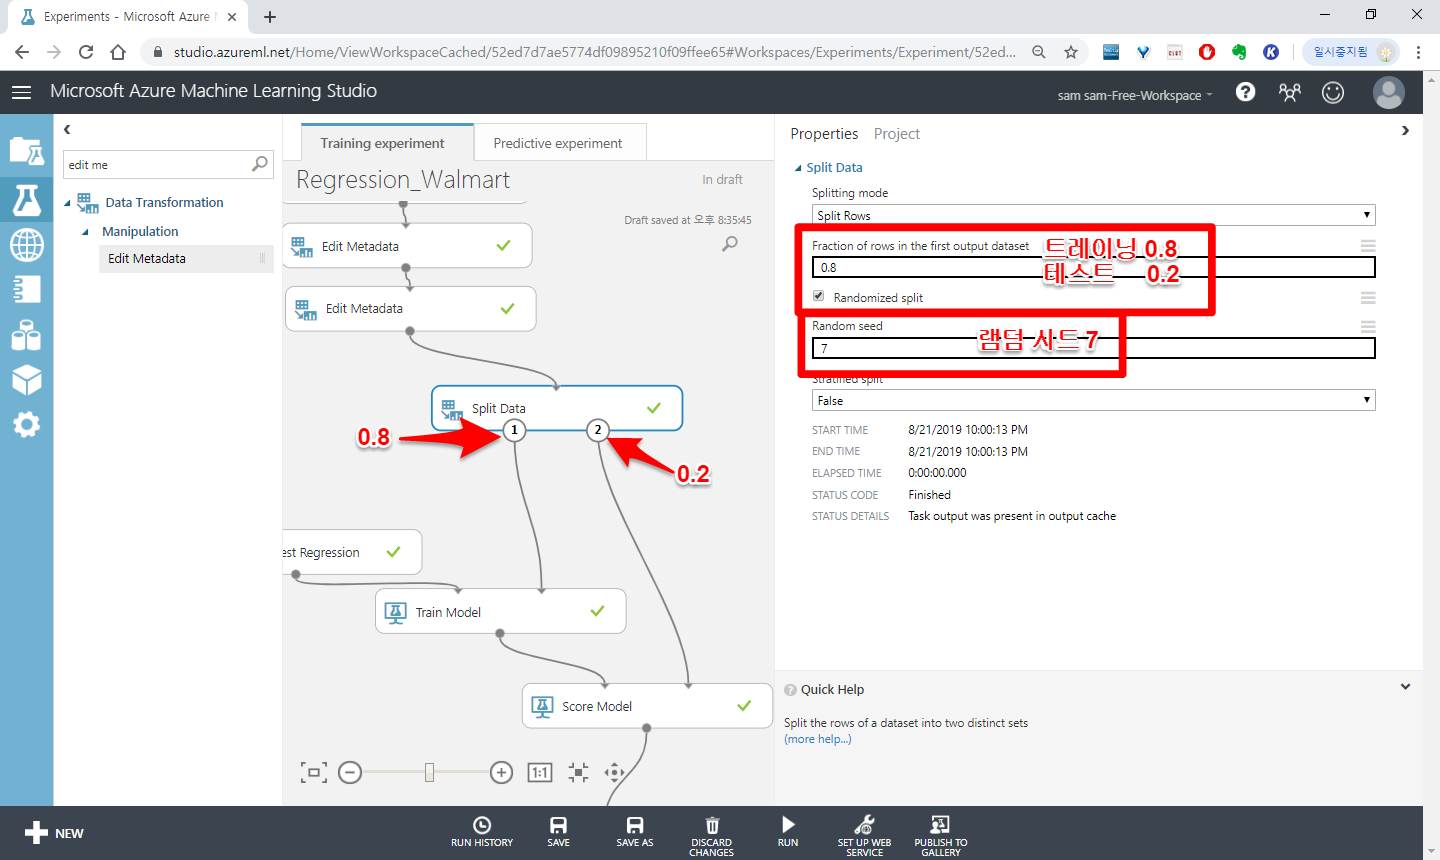Viewport: 1440px width, 860px height.
Task: Open the community people icon
Action: click(x=1290, y=92)
